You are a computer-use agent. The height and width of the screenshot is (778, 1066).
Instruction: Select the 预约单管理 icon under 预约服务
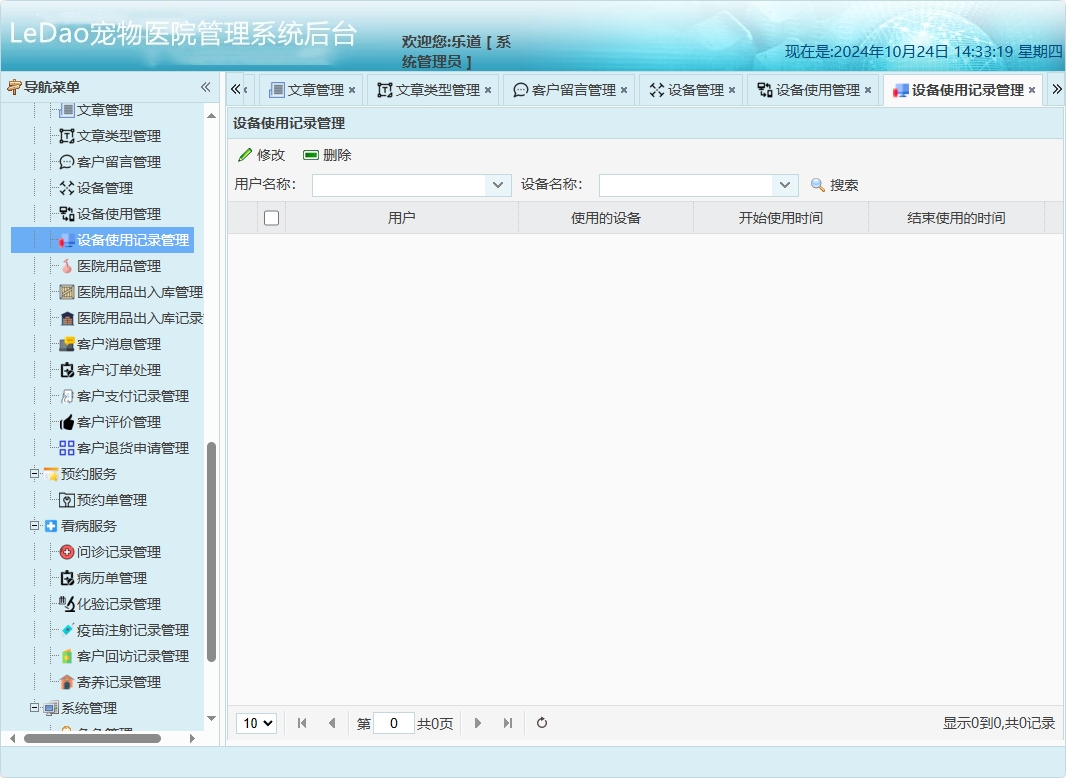click(x=67, y=499)
